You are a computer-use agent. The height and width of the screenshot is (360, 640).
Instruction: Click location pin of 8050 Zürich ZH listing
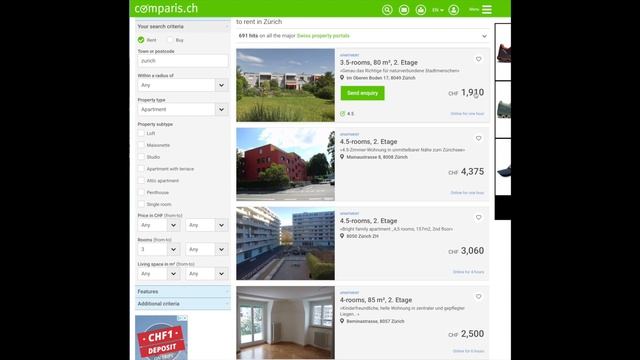point(342,236)
